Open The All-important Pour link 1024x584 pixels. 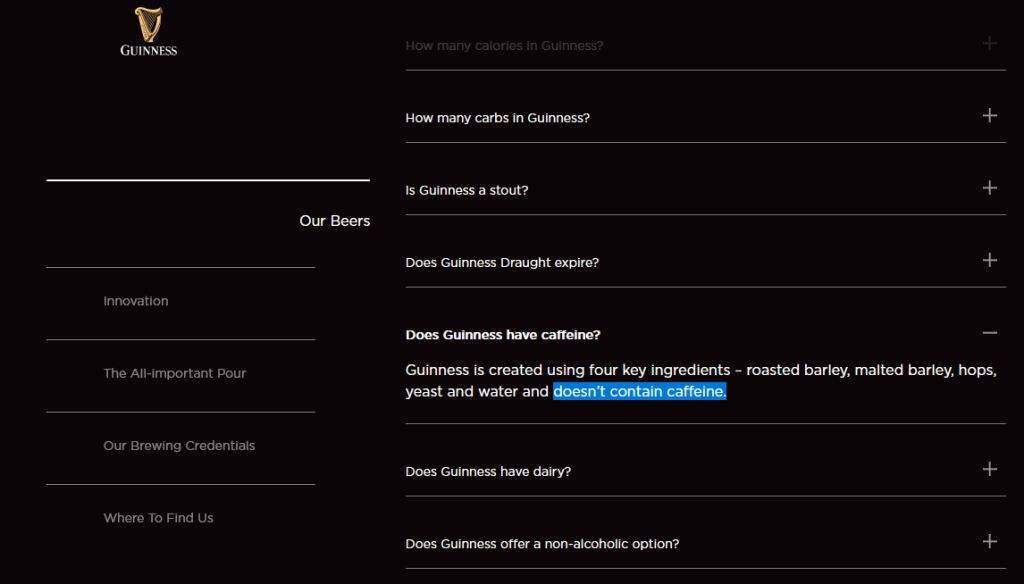coord(174,373)
